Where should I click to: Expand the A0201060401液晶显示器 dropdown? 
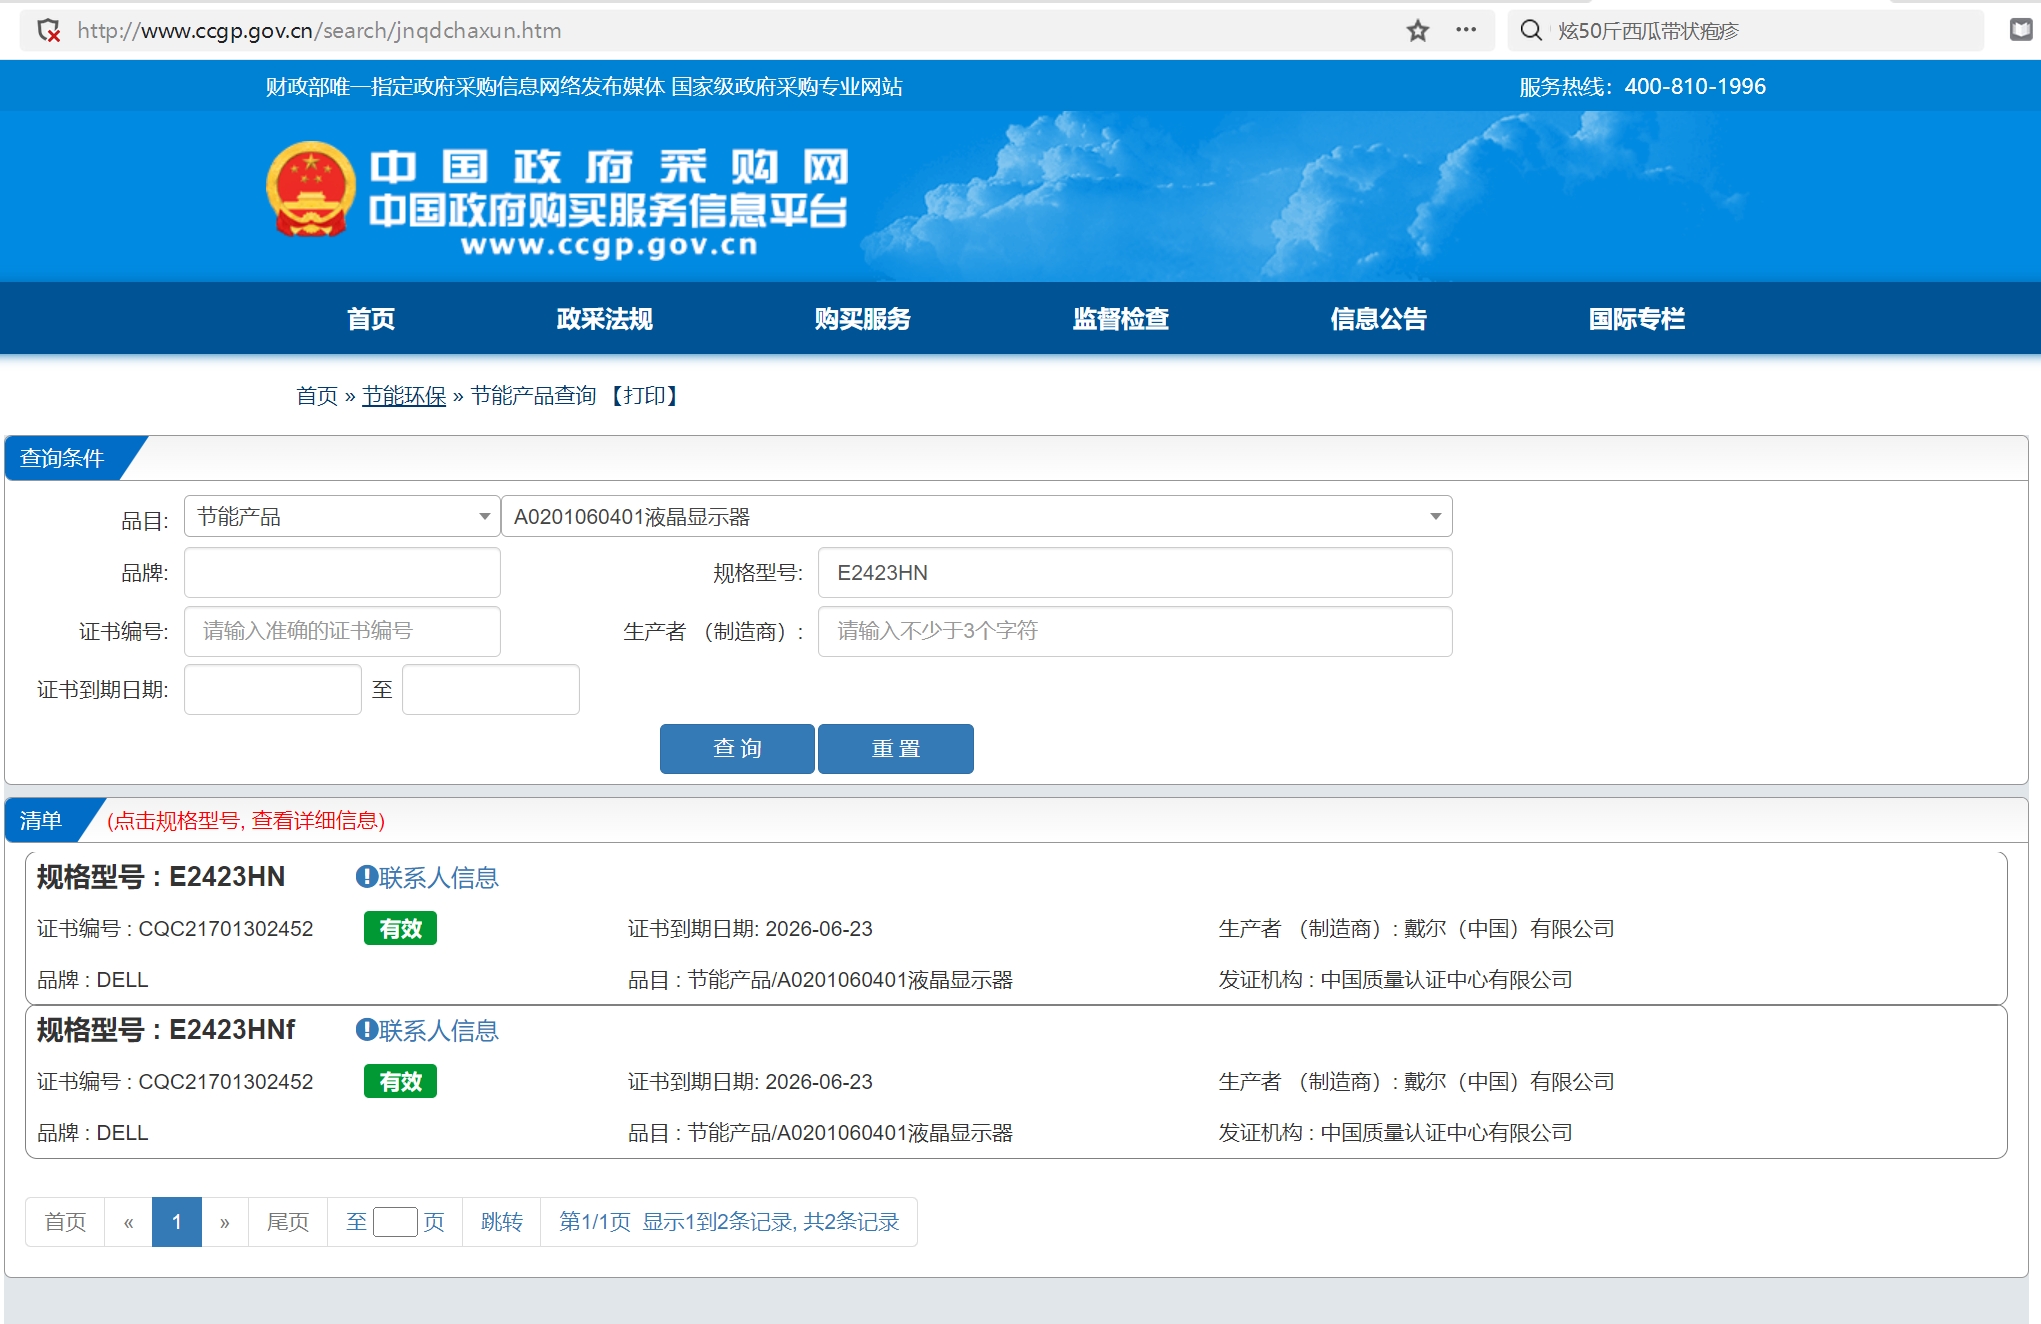976,517
